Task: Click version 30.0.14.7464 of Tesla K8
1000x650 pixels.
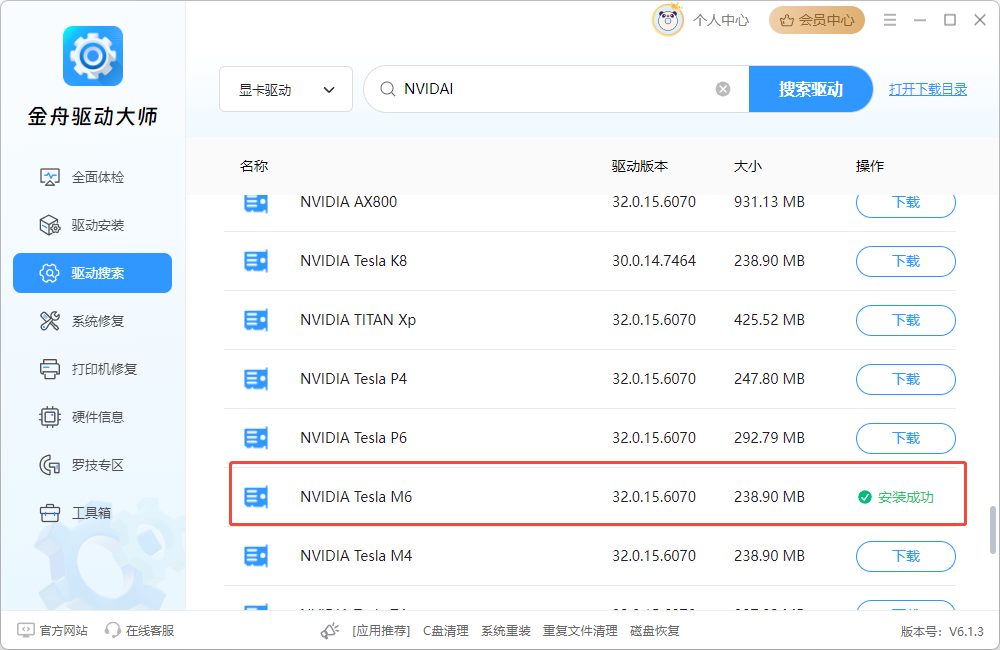Action: 654,261
